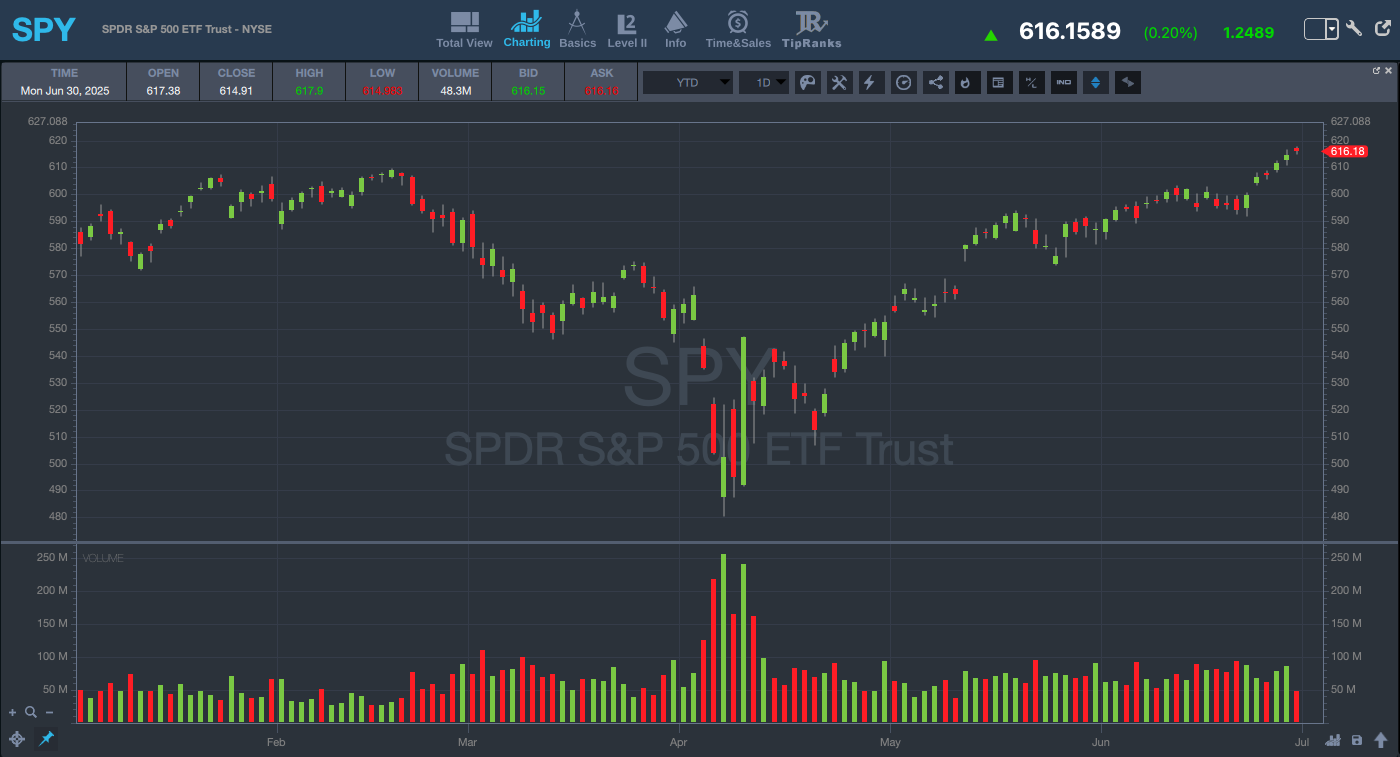Click the OPEN 617.38 cell
Image resolution: width=1400 pixels, height=757 pixels.
click(x=164, y=82)
